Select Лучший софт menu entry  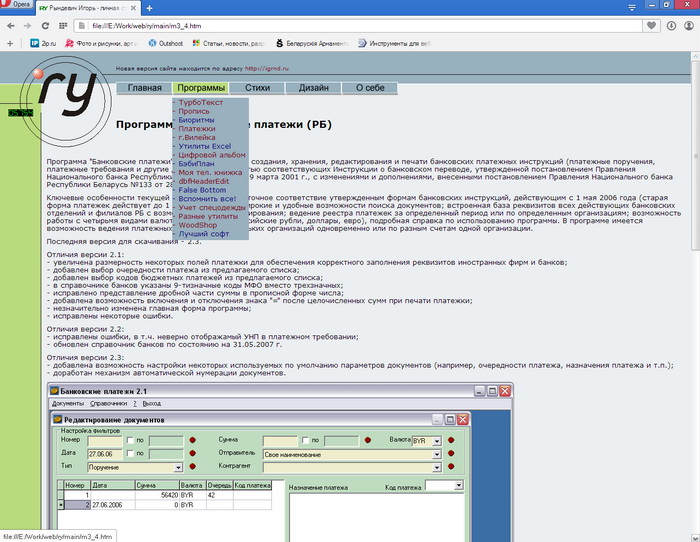[x=204, y=233]
